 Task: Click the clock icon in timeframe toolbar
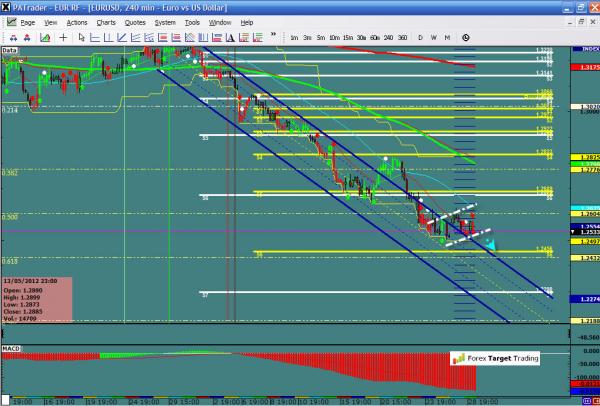coord(465,37)
